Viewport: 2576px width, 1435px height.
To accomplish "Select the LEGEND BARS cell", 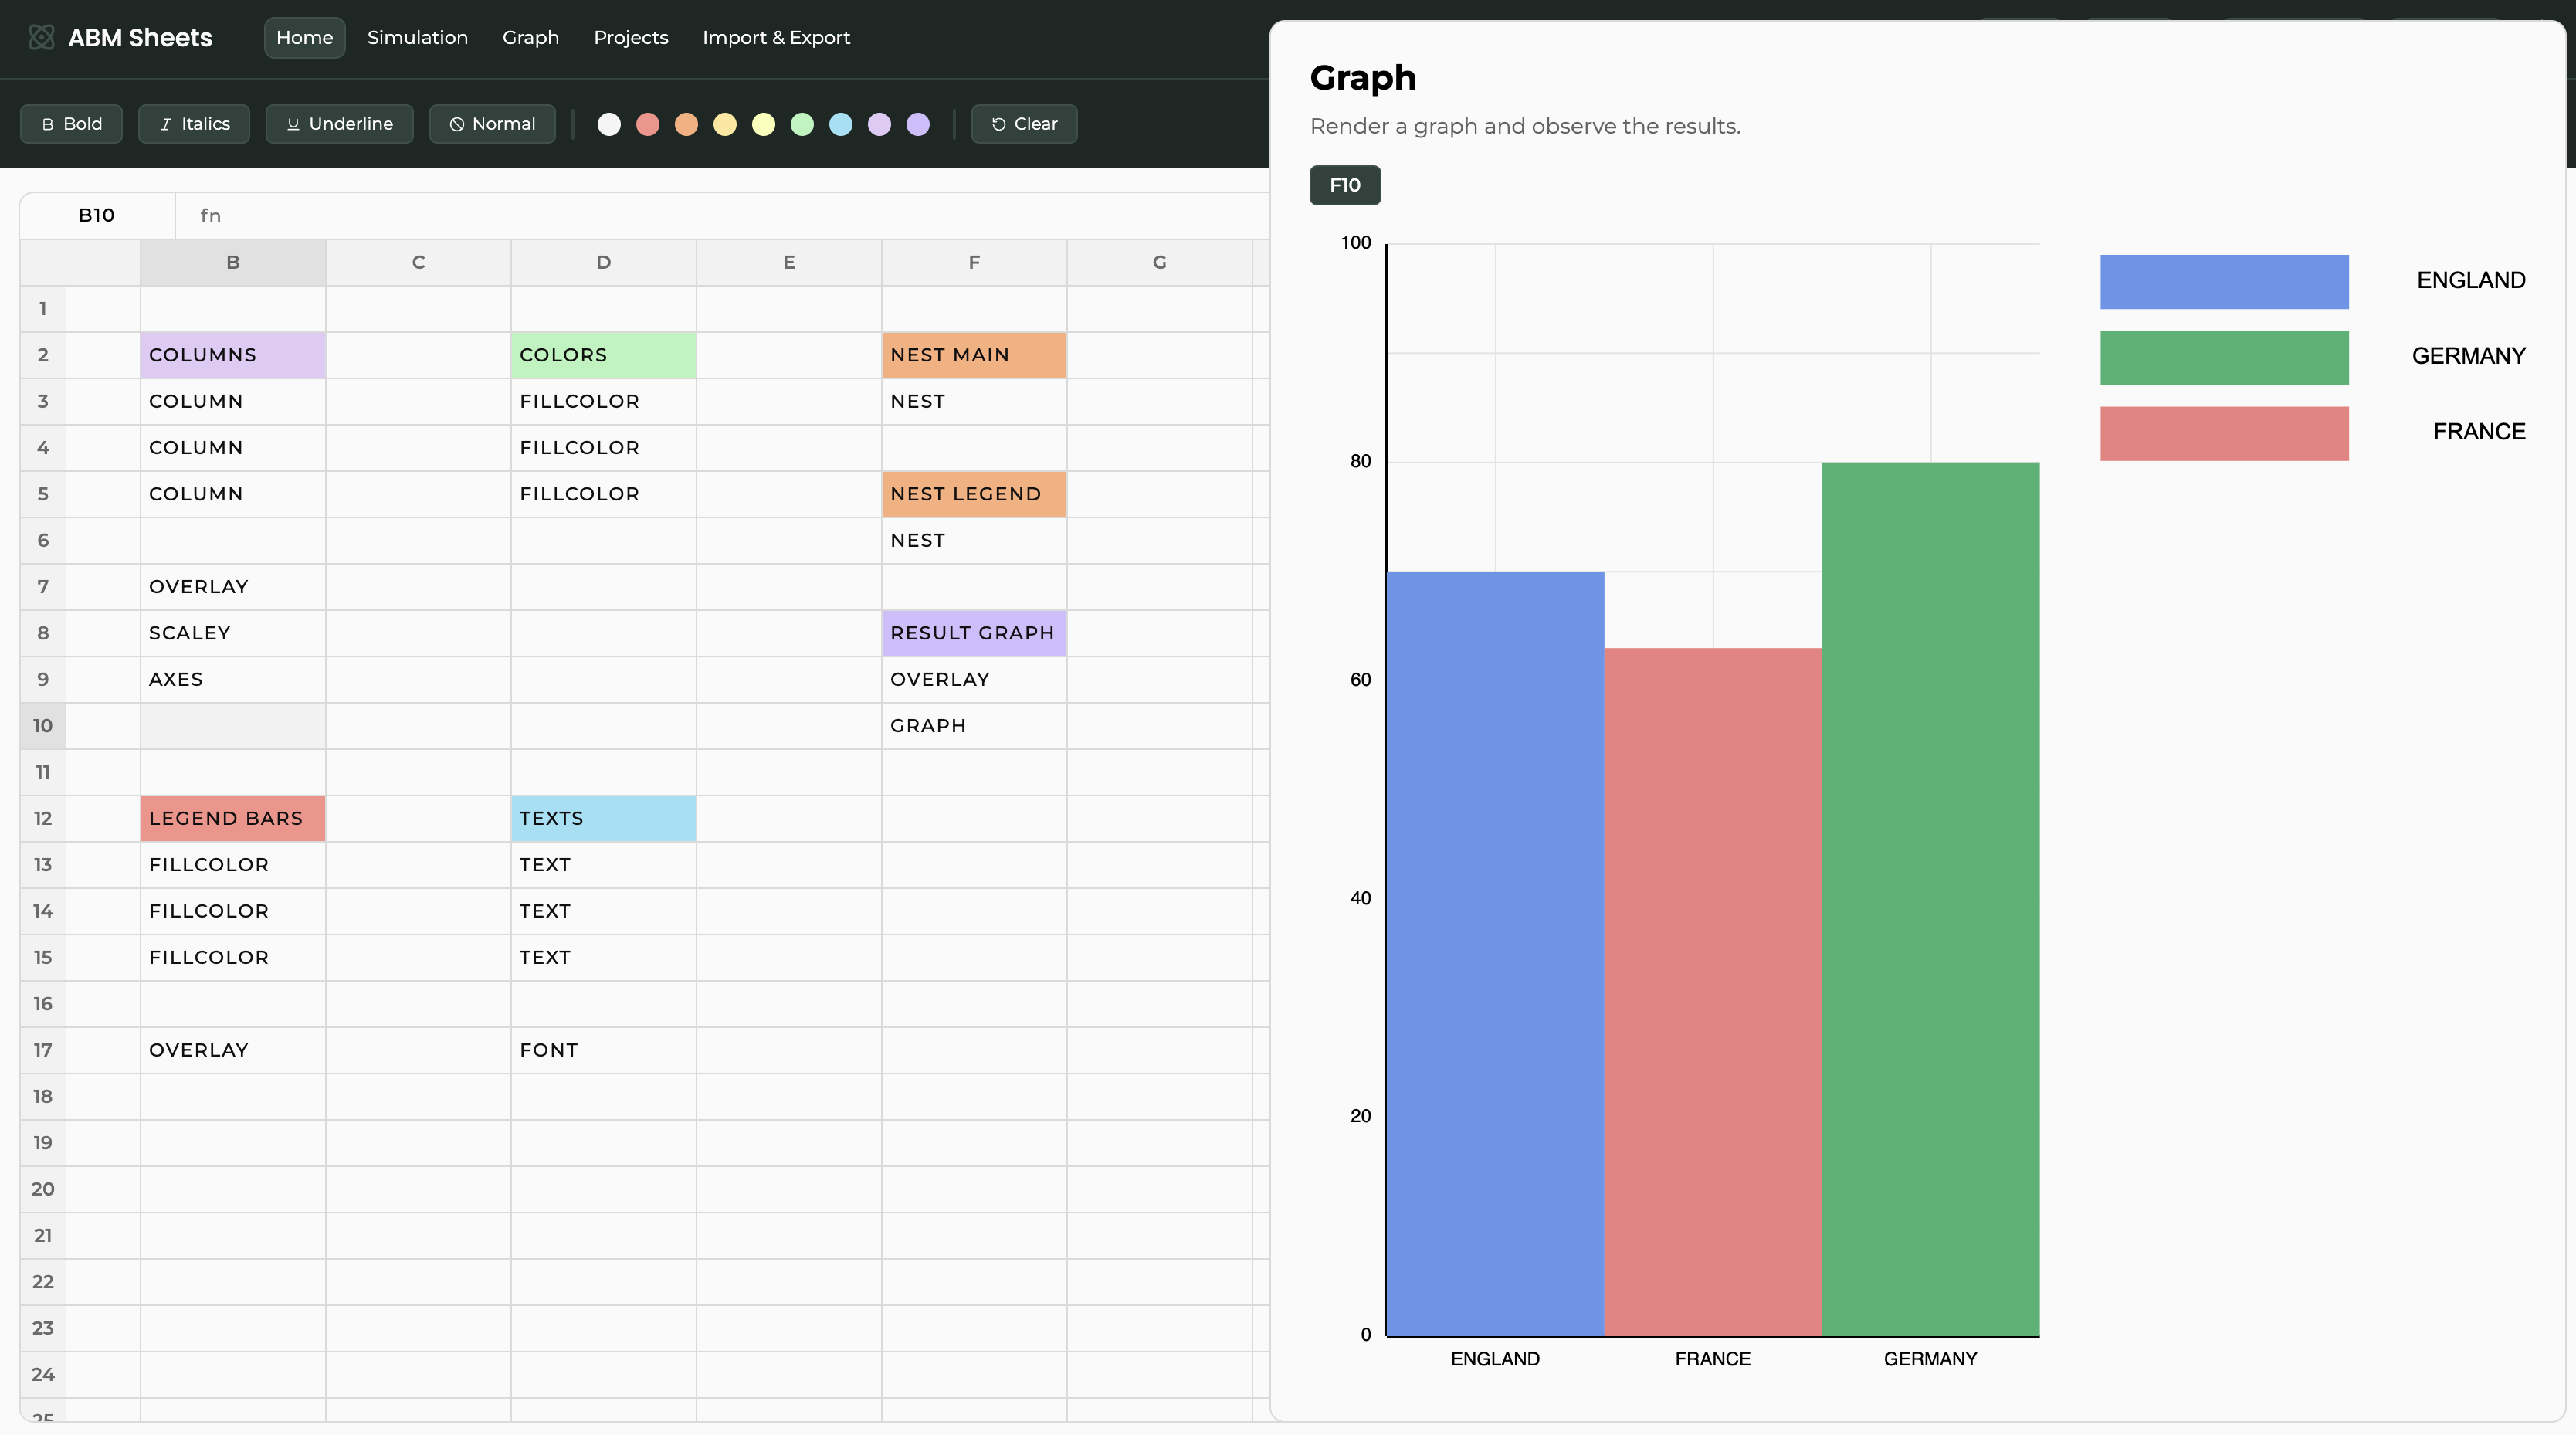I will coord(232,818).
